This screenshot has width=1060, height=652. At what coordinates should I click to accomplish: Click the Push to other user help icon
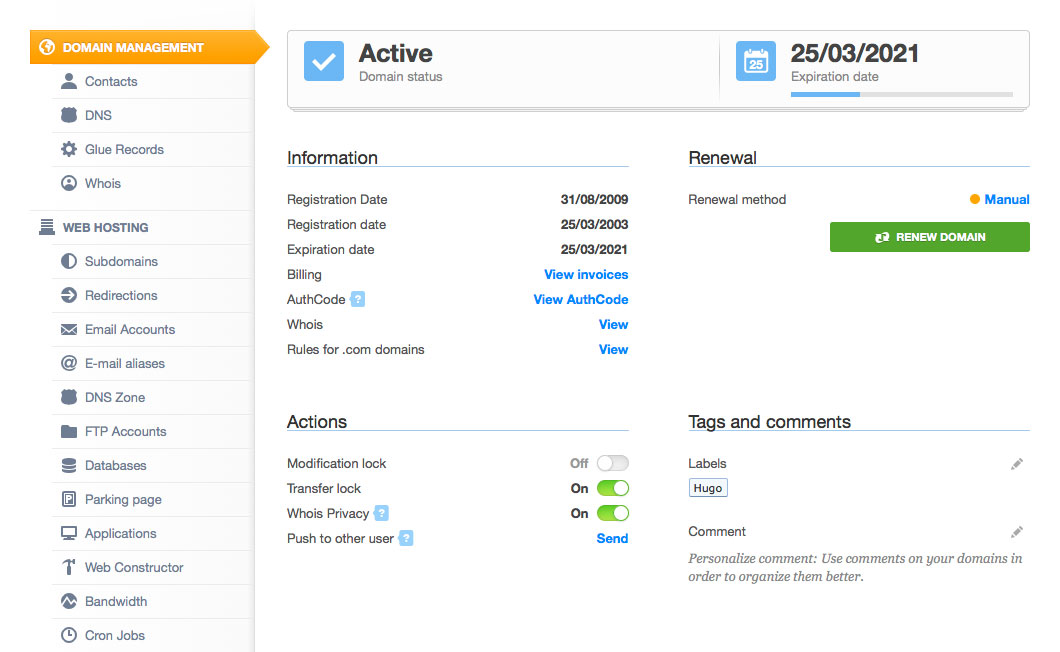(x=406, y=538)
